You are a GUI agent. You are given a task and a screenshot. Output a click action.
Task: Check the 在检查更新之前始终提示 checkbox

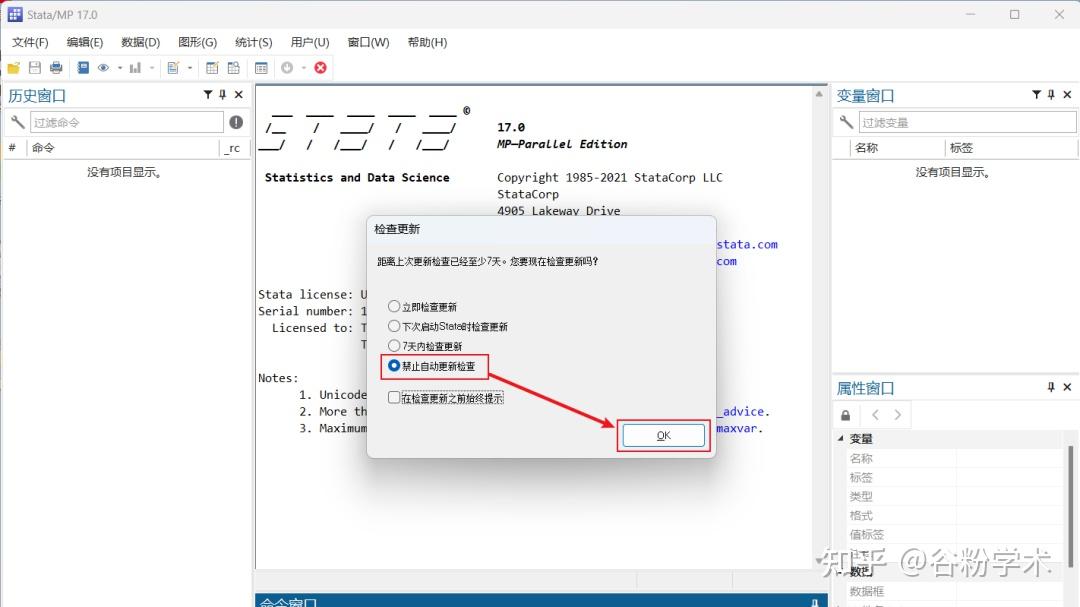click(x=394, y=396)
